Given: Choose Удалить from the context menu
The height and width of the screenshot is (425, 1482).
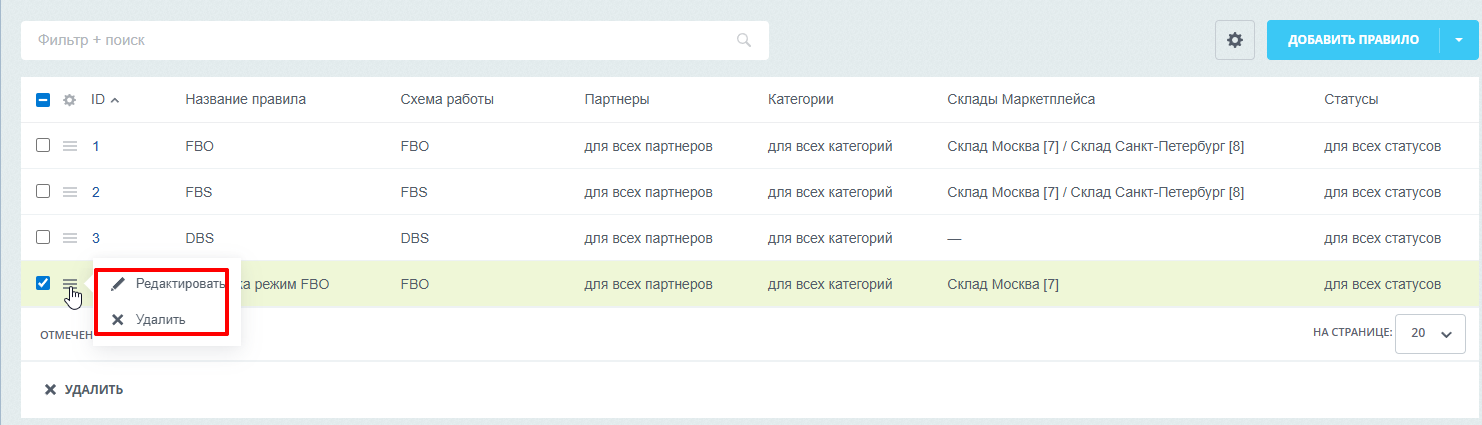Looking at the screenshot, I should pyautogui.click(x=160, y=319).
